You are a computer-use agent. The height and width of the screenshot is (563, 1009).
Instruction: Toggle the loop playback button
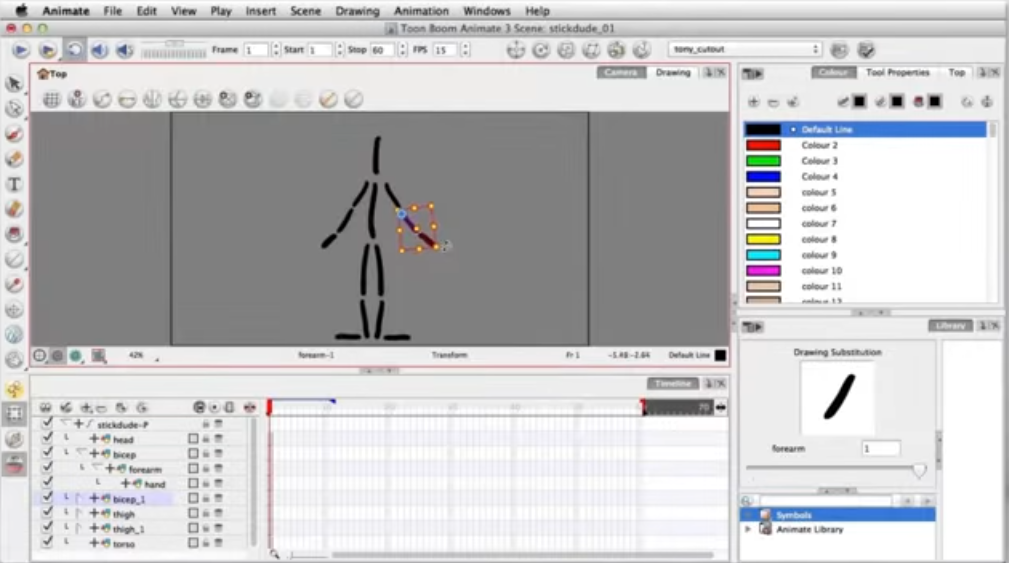[74, 50]
